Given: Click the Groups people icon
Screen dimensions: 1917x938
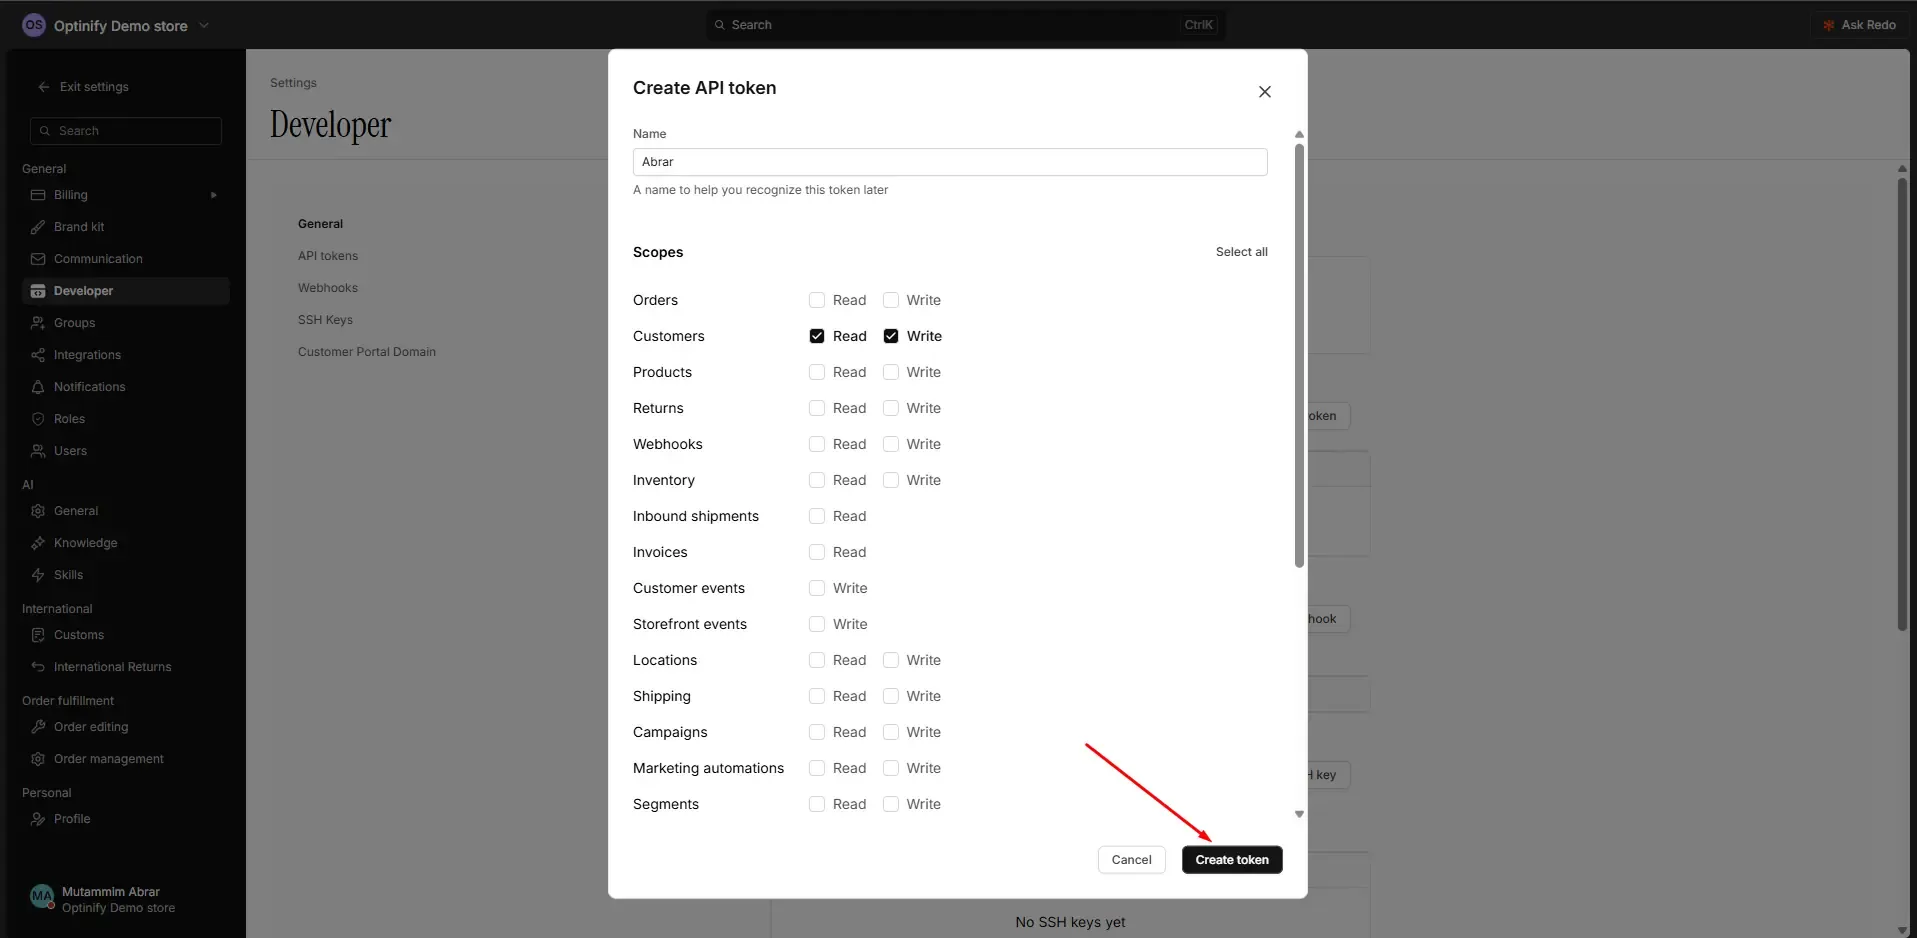Looking at the screenshot, I should [x=38, y=323].
